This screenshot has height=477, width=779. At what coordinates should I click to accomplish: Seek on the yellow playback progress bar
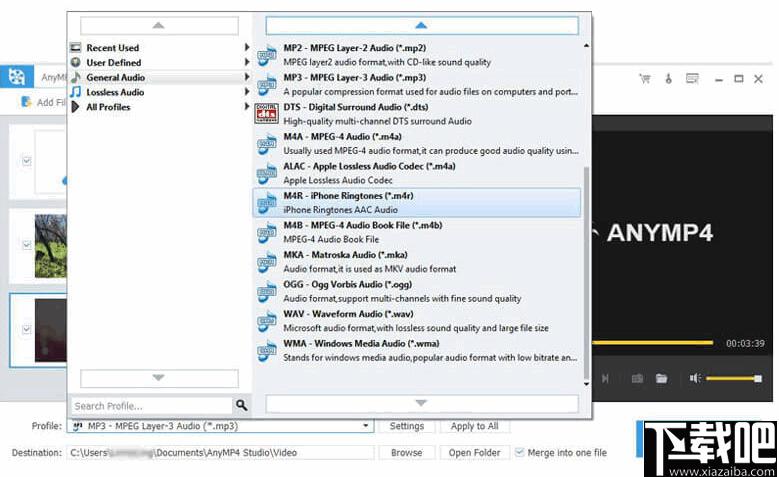tap(652, 343)
